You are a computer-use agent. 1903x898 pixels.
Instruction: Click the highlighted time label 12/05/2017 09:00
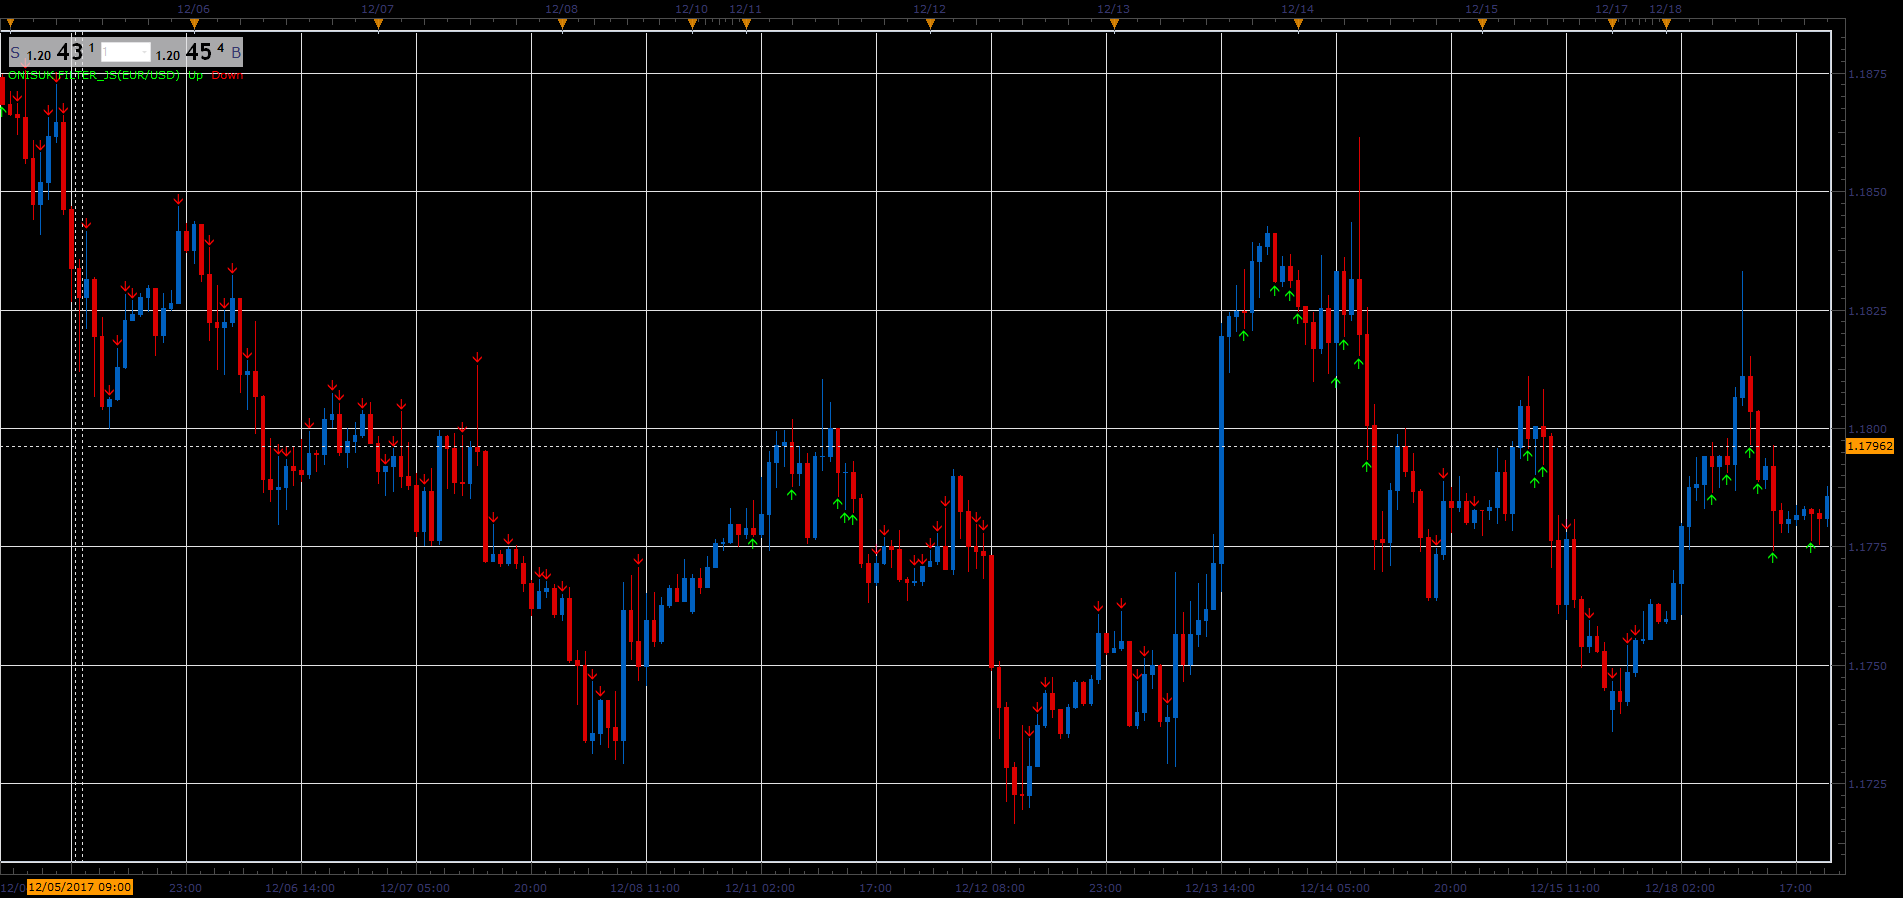(80, 887)
